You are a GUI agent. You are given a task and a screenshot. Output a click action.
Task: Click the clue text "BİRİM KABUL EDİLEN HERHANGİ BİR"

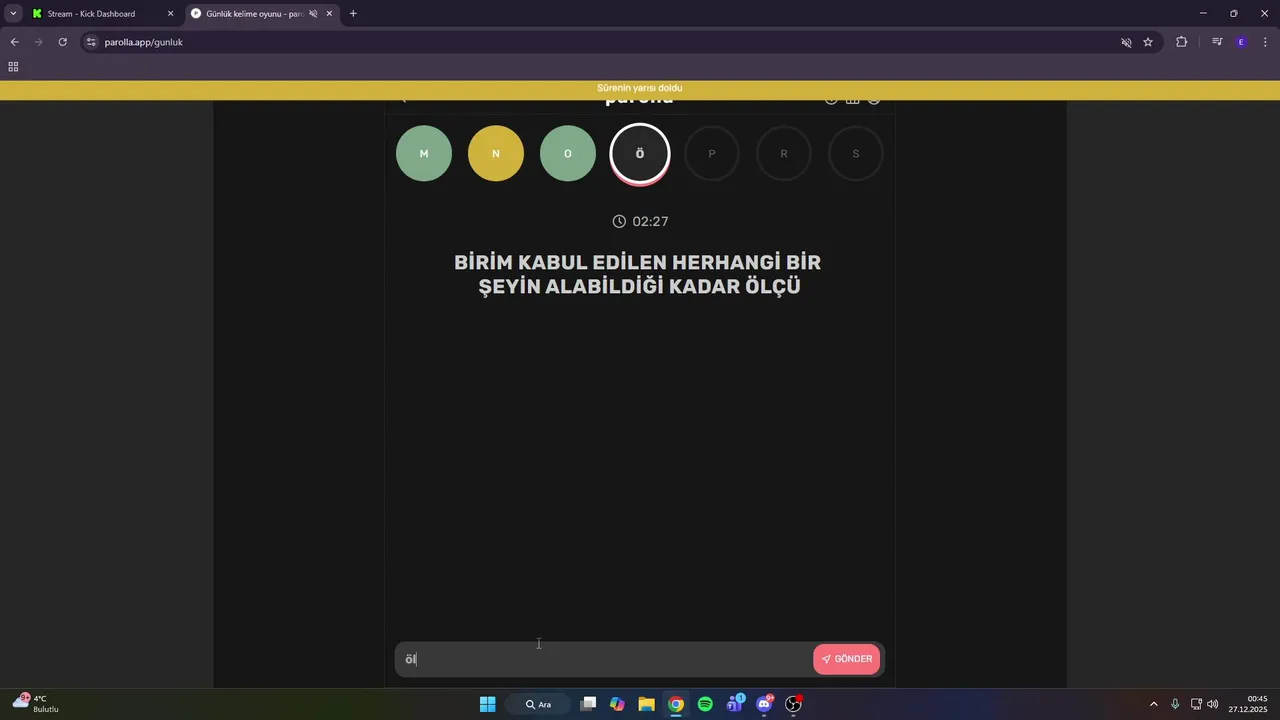click(x=638, y=262)
